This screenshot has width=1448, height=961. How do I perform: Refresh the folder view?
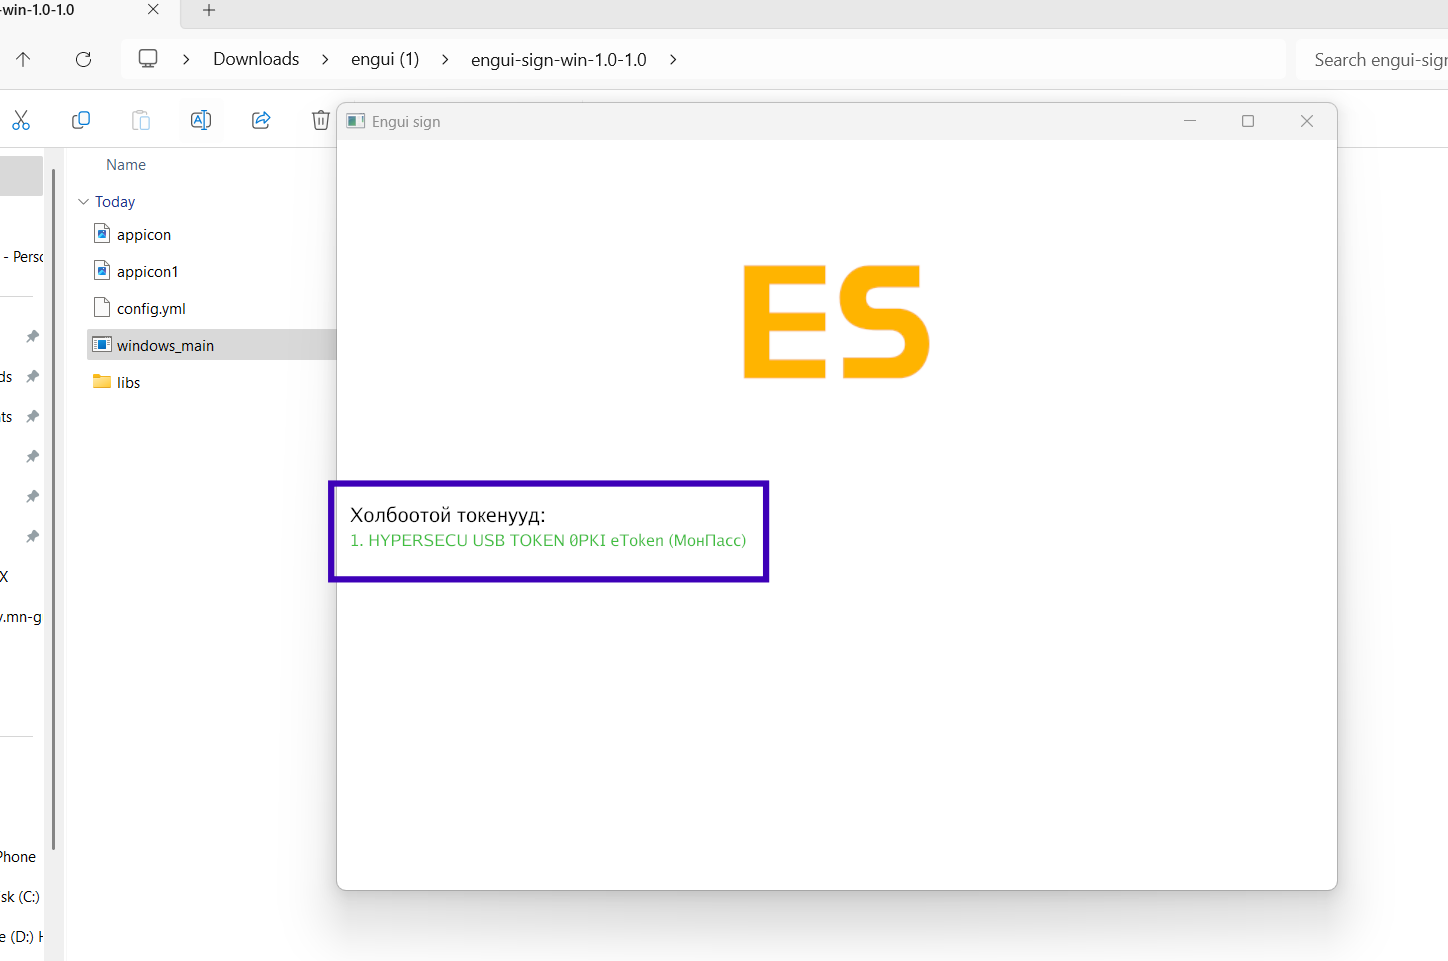tap(84, 59)
